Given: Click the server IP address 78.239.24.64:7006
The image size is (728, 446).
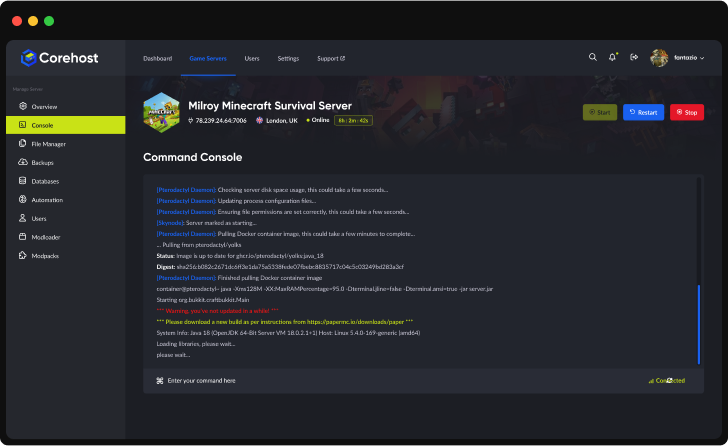Looking at the screenshot, I should tap(221, 121).
